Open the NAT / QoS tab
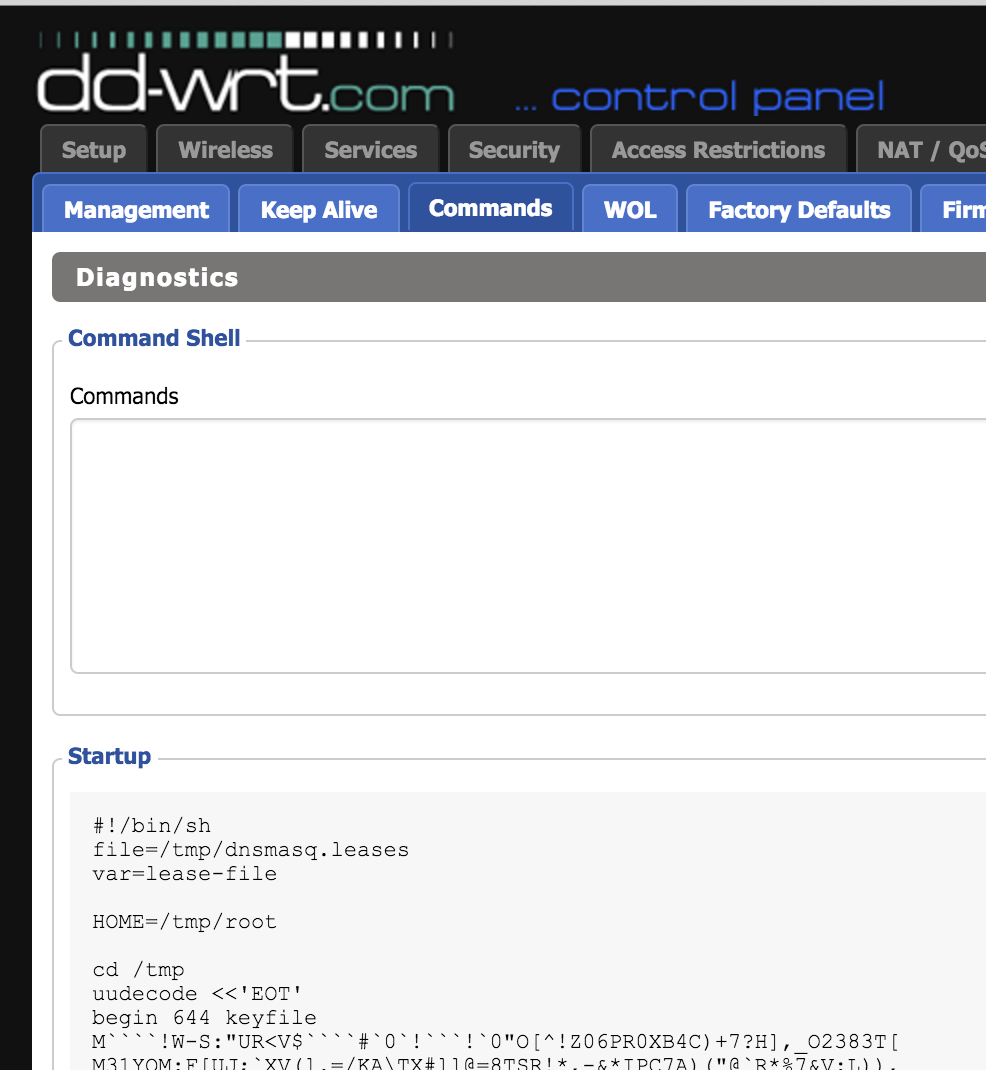 pos(921,149)
